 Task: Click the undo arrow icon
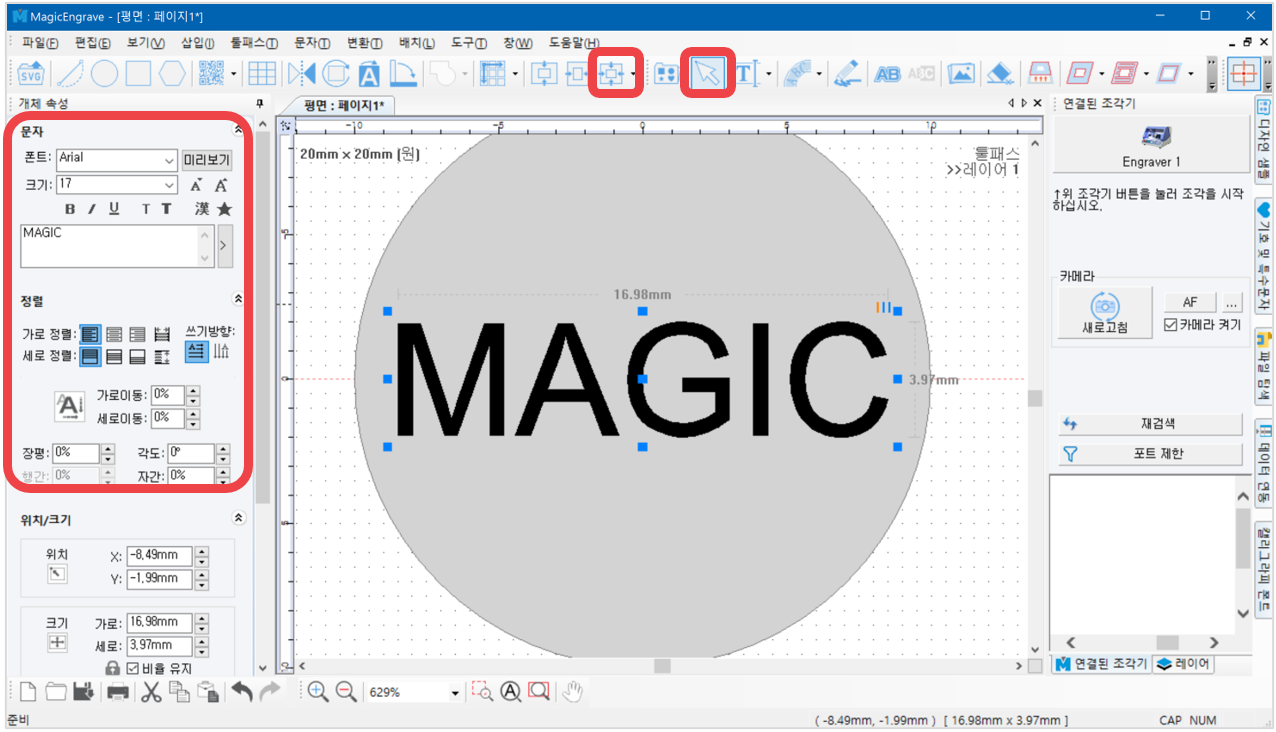pyautogui.click(x=242, y=691)
